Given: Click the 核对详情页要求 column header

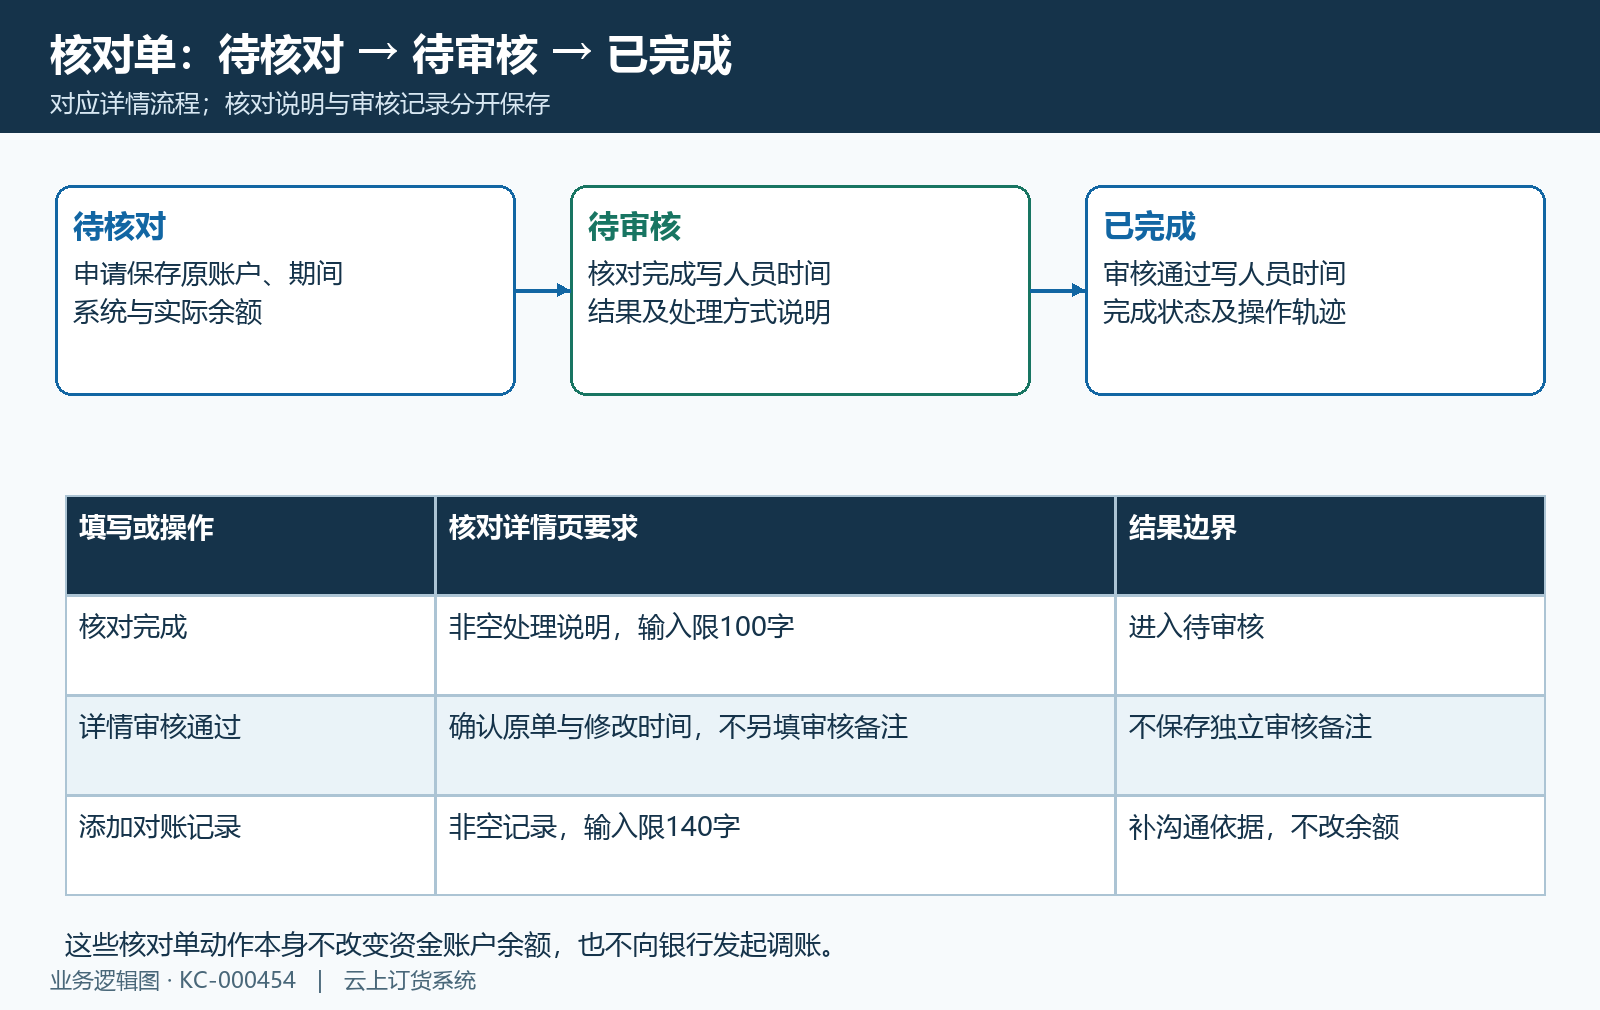Looking at the screenshot, I should [775, 545].
